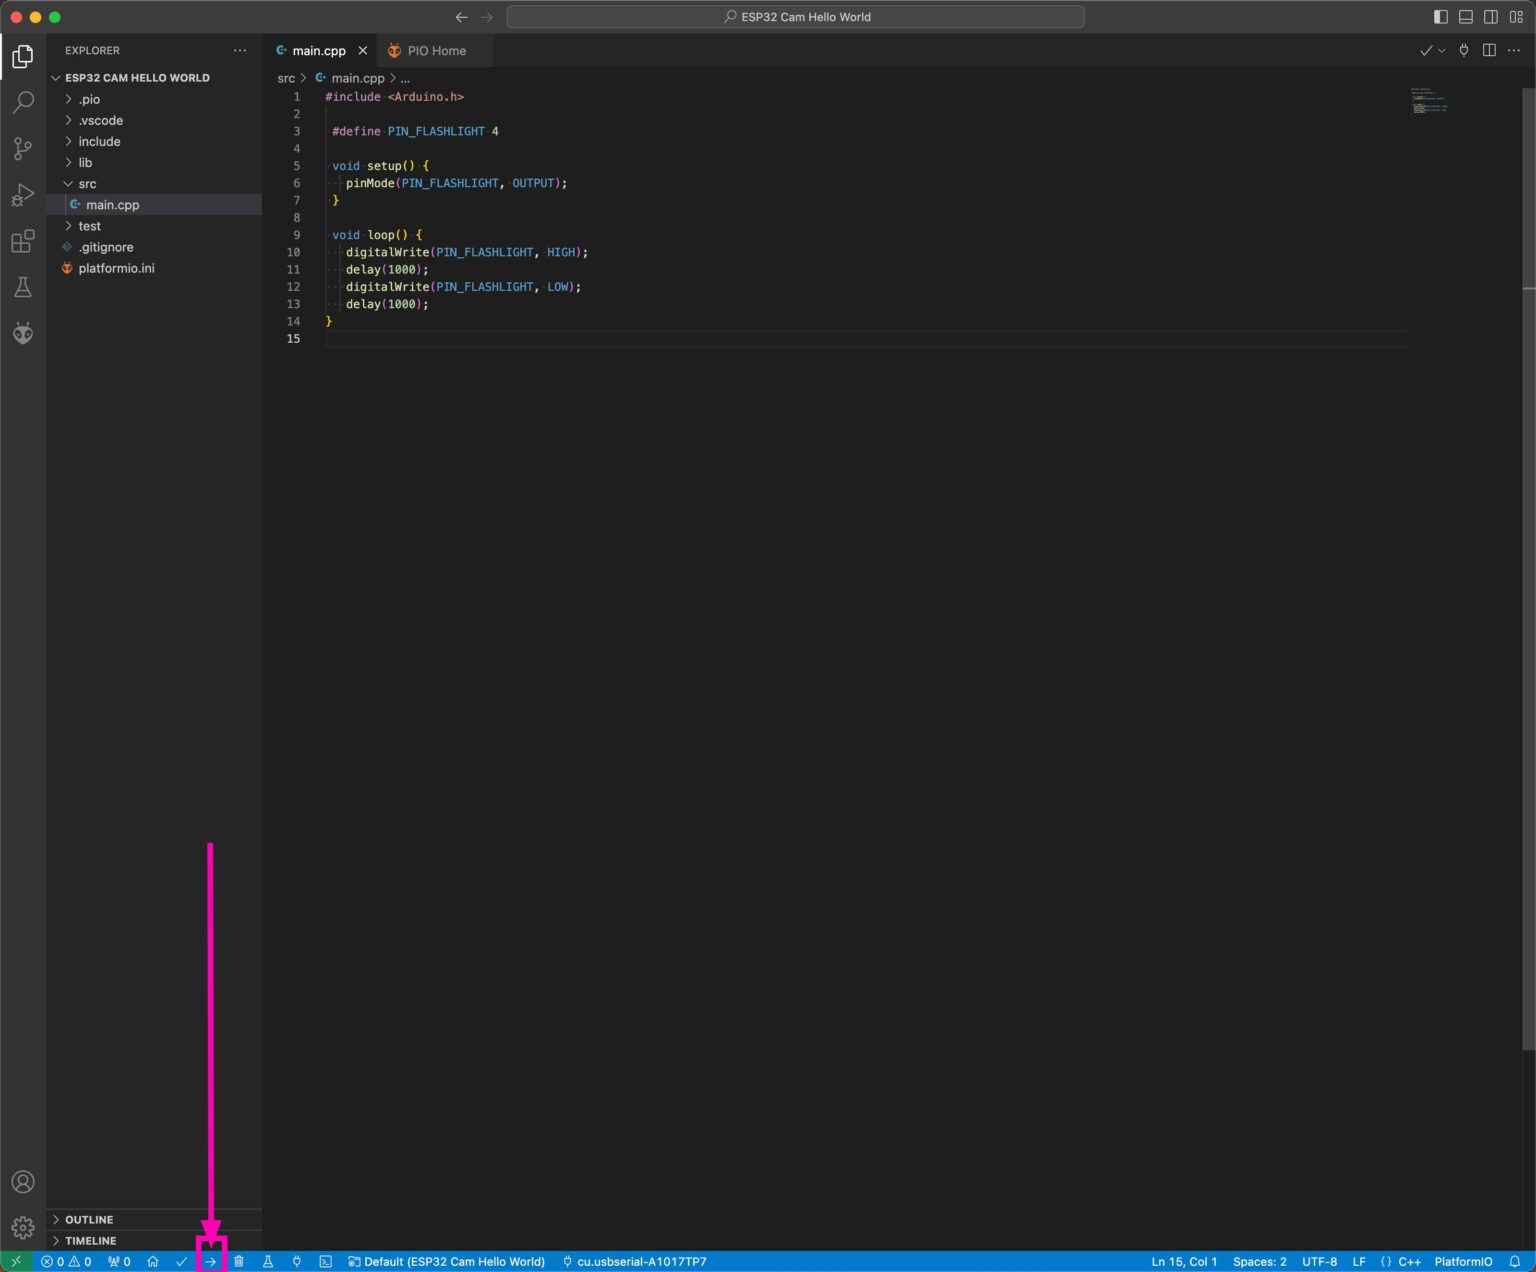The image size is (1536, 1272).
Task: Open the PlatformIO alien-head sidebar view
Action: pos(23,333)
